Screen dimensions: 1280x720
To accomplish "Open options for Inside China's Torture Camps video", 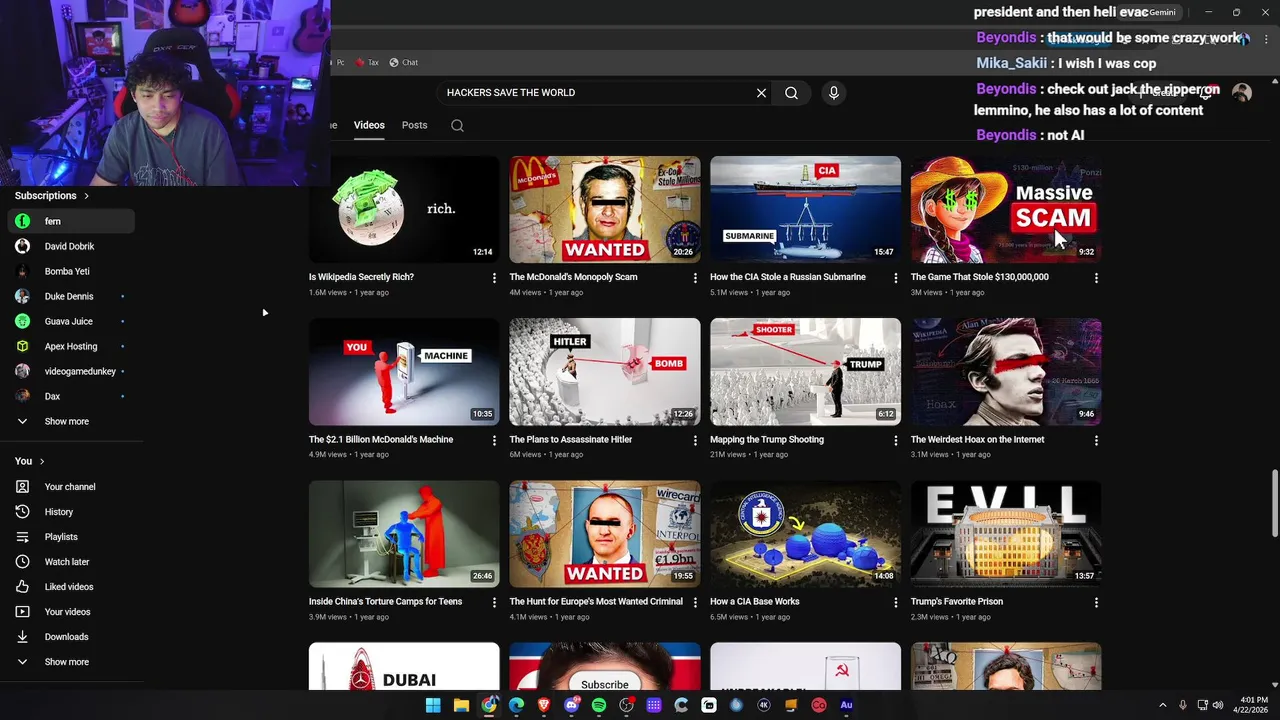I will 494,602.
